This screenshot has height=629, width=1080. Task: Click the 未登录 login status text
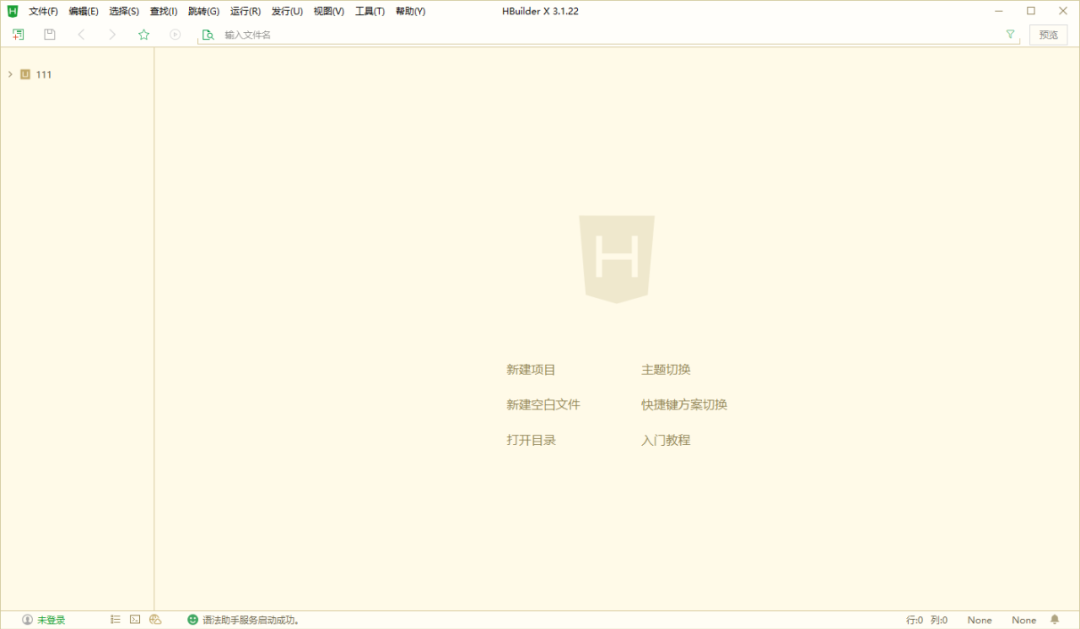tap(51, 620)
